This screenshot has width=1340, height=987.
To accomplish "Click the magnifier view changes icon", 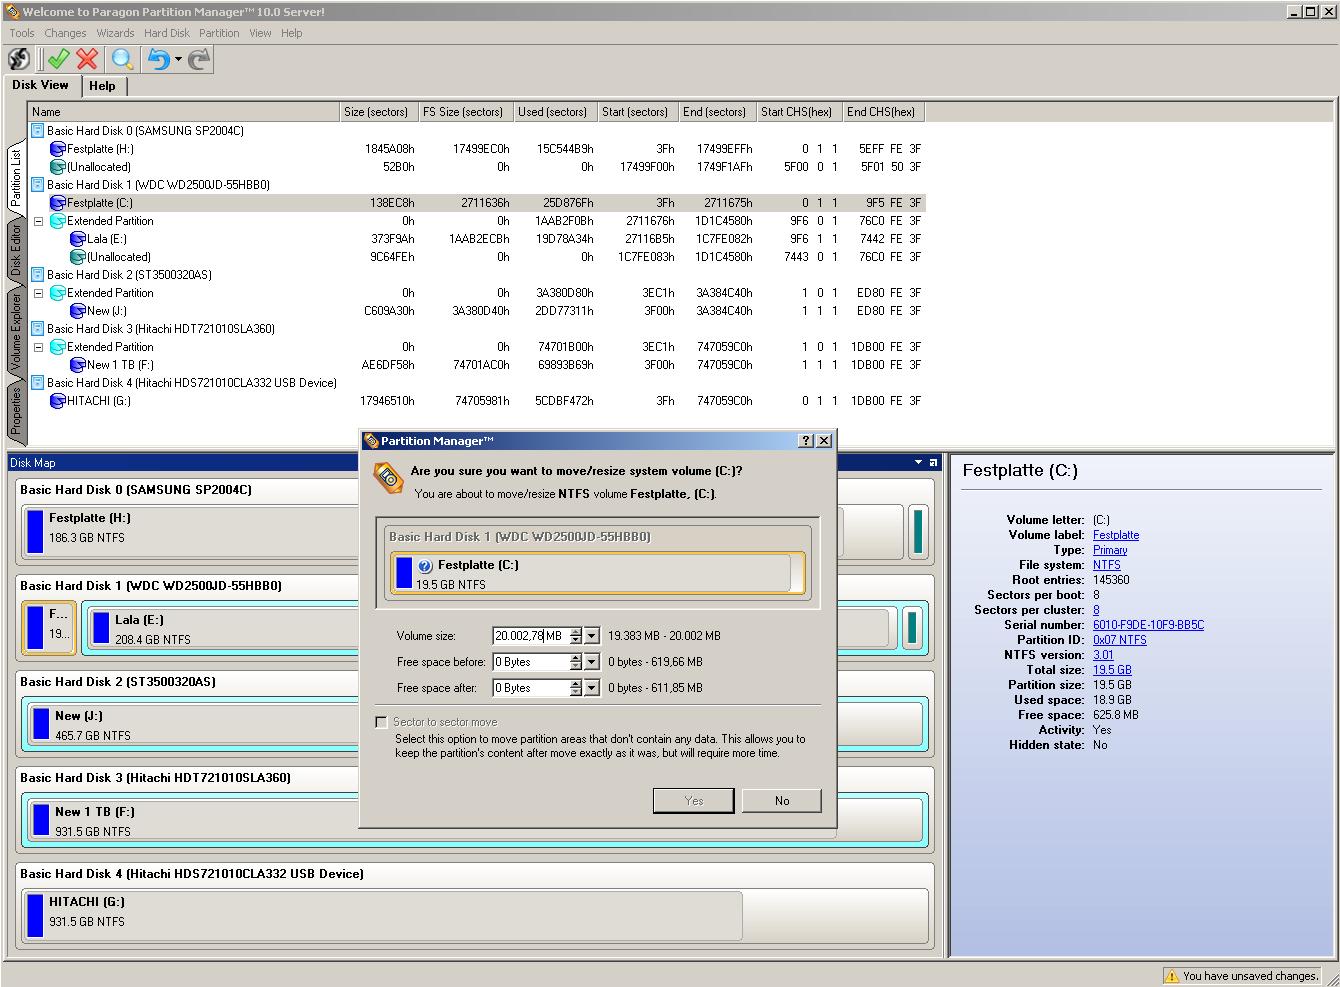I will coord(122,59).
